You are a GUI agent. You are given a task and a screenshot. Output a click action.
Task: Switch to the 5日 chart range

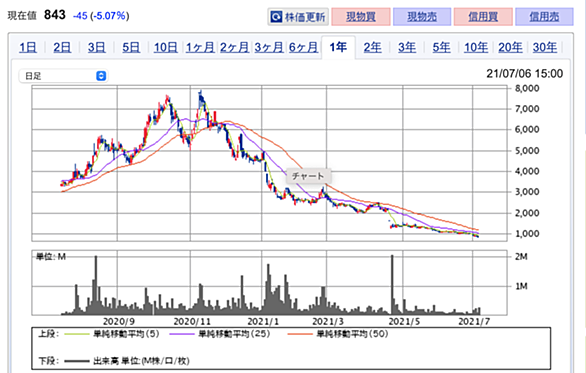coord(131,47)
